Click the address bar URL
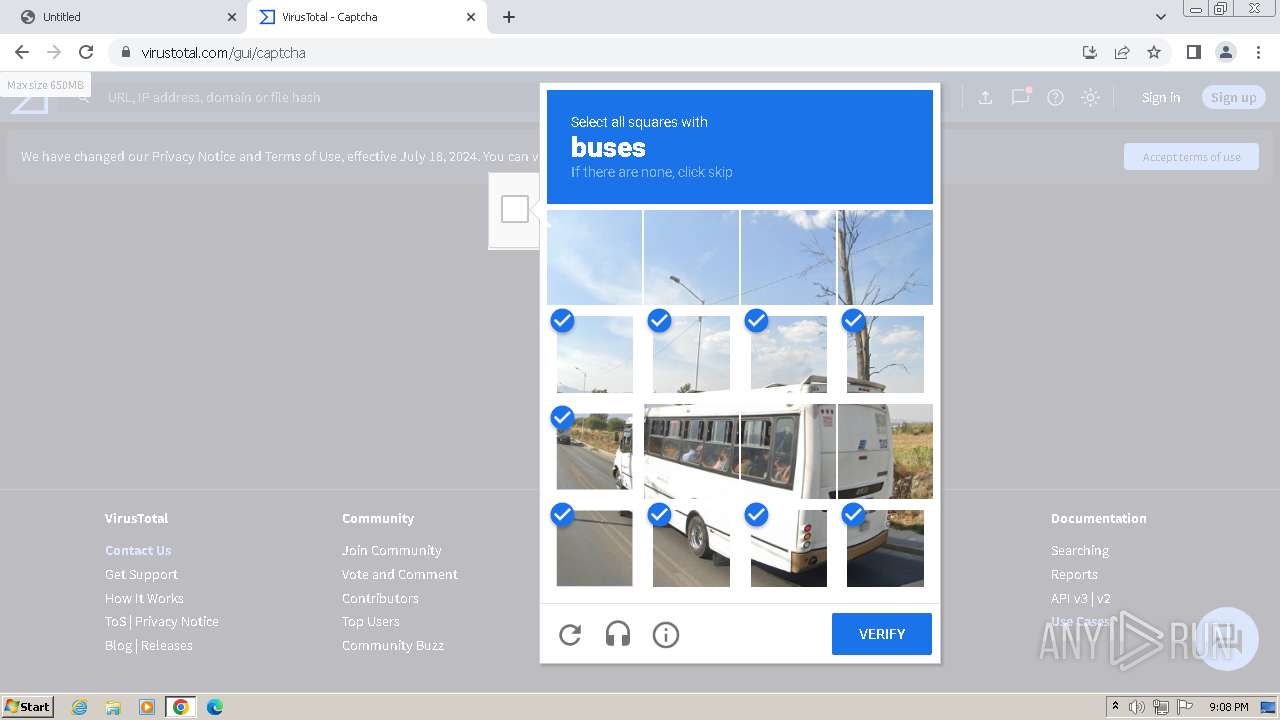The image size is (1280, 720). (x=223, y=52)
